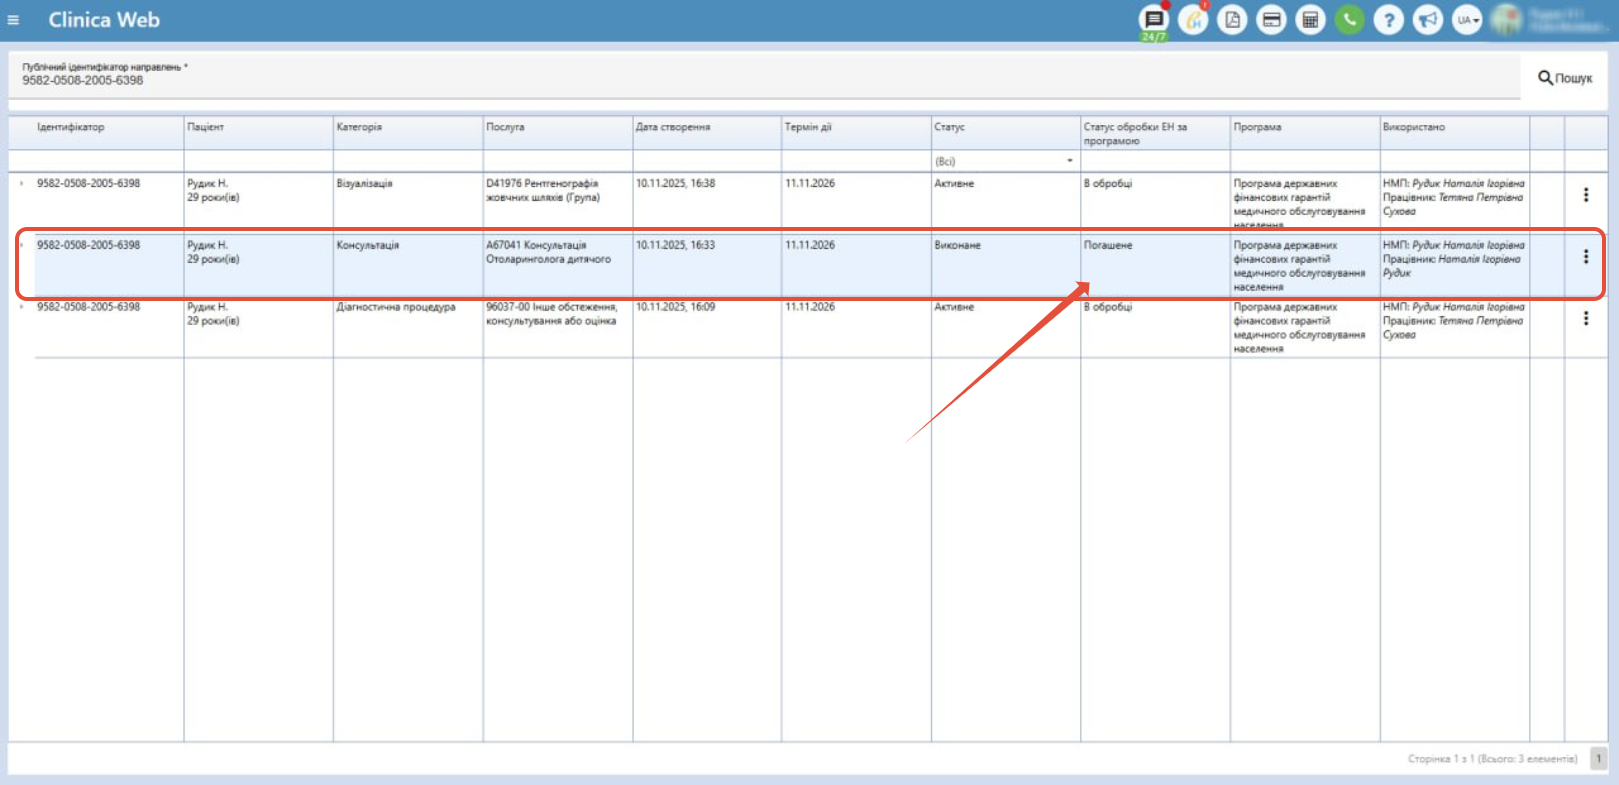Sort by Дата створення column header

(x=673, y=128)
